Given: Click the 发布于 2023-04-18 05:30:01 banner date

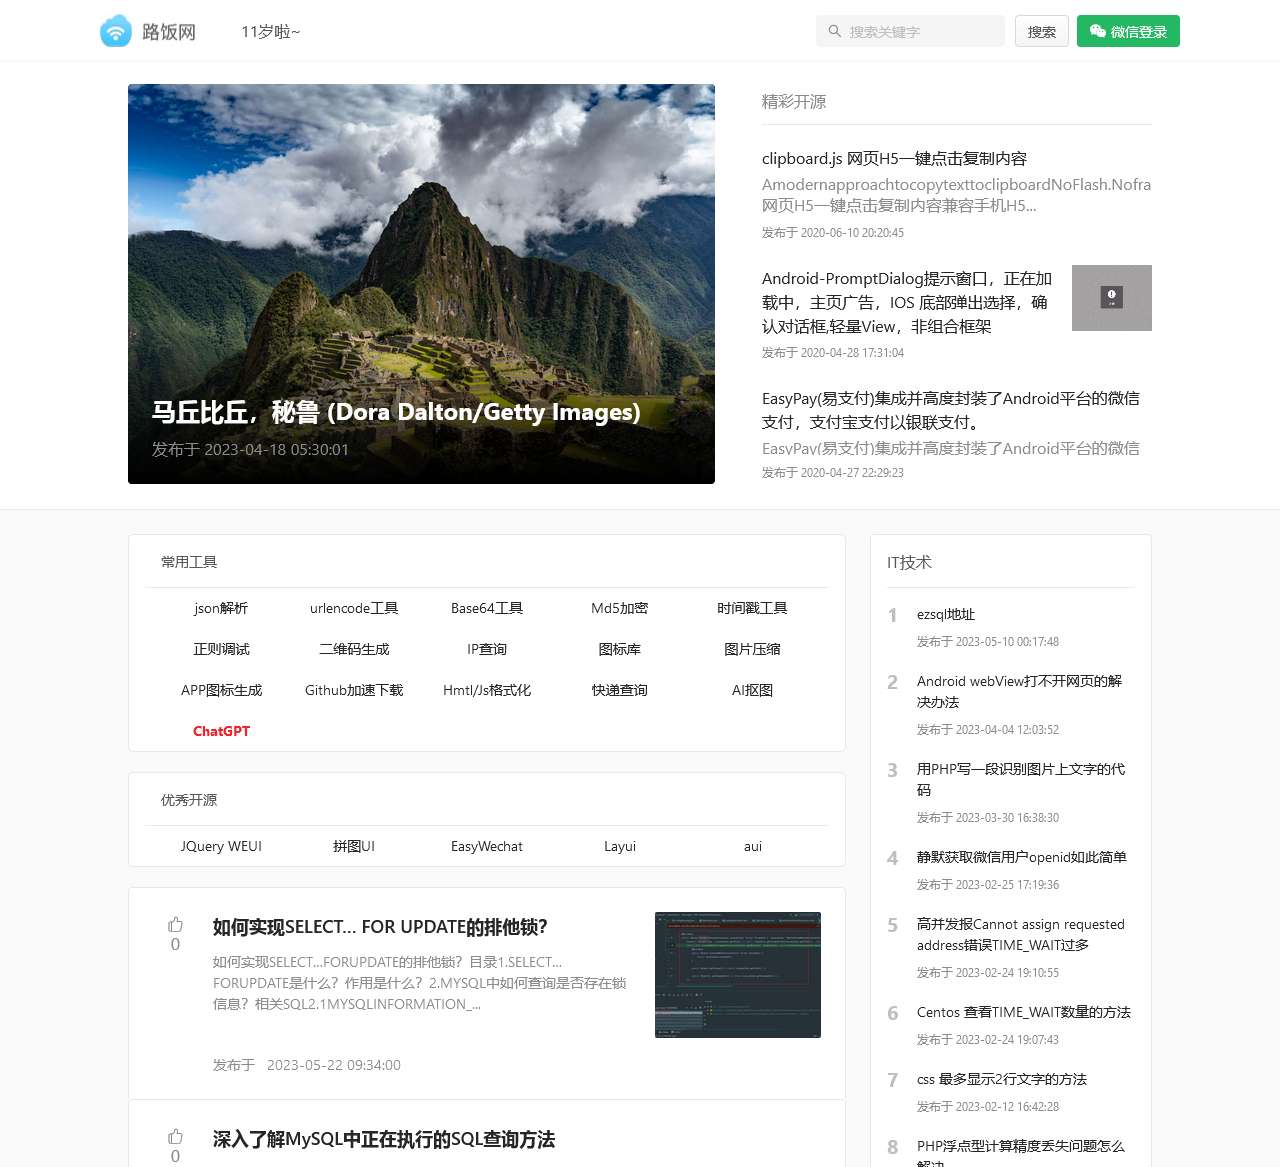Looking at the screenshot, I should click(x=250, y=450).
